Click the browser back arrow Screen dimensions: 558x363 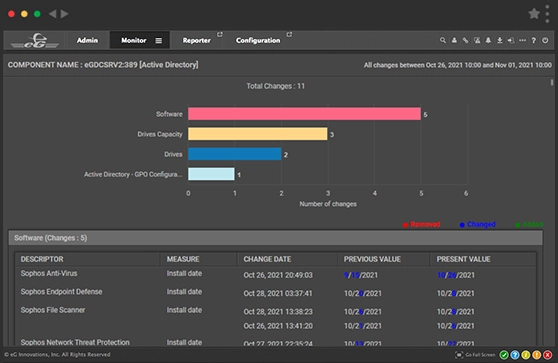click(x=52, y=14)
